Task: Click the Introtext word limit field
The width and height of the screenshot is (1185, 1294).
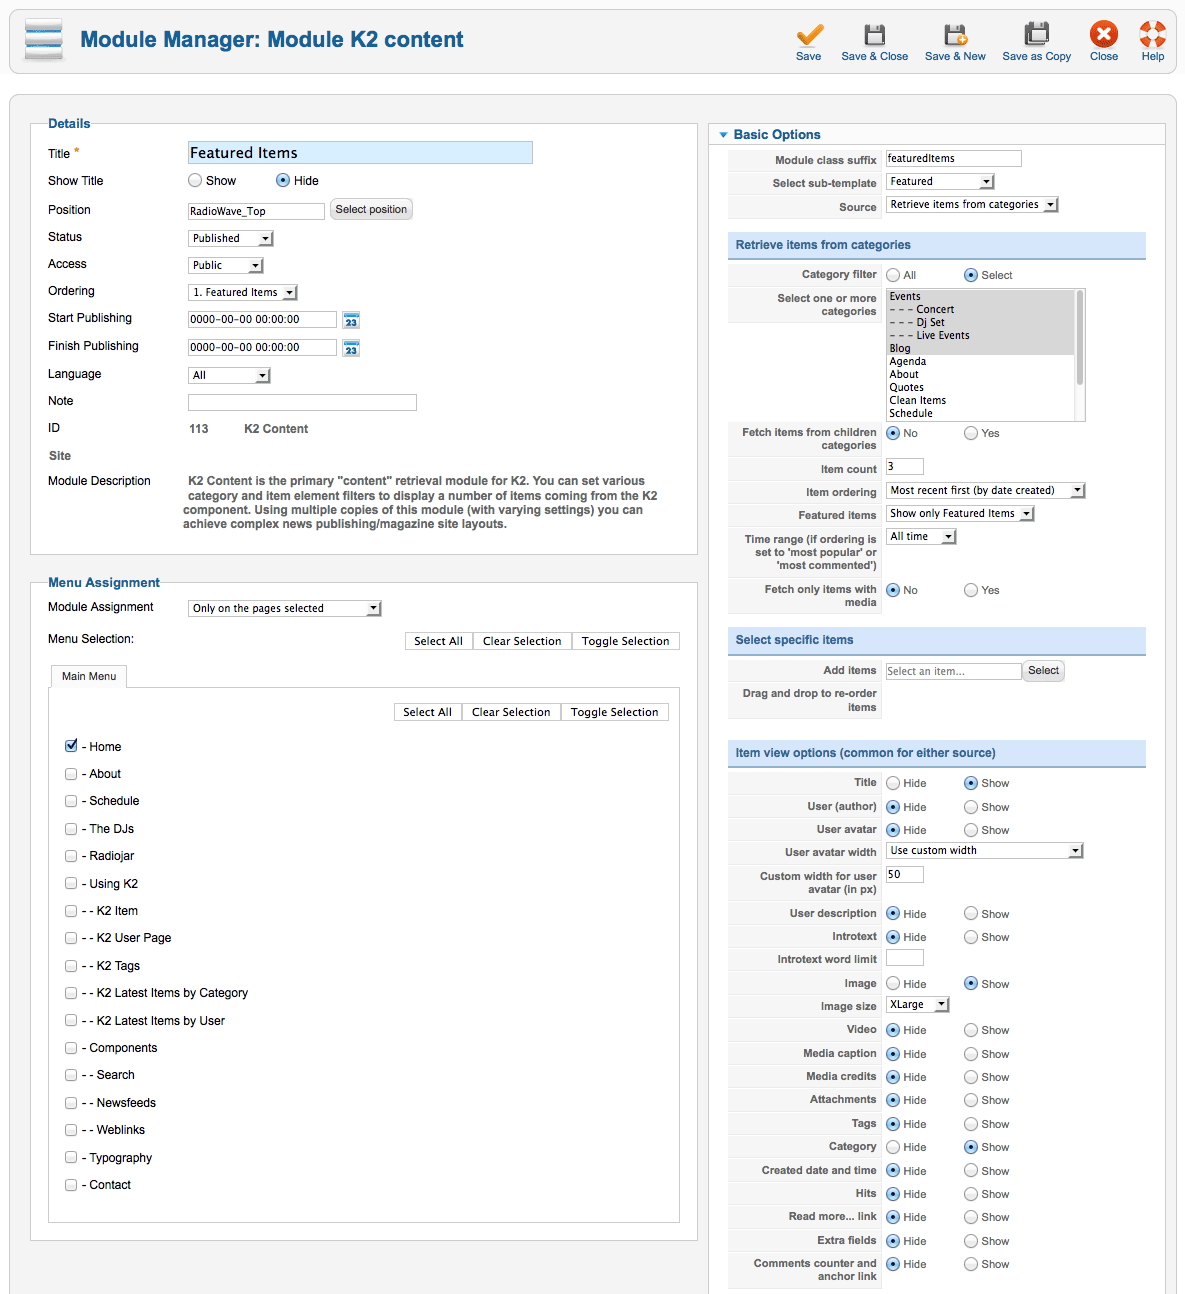Action: (x=905, y=958)
